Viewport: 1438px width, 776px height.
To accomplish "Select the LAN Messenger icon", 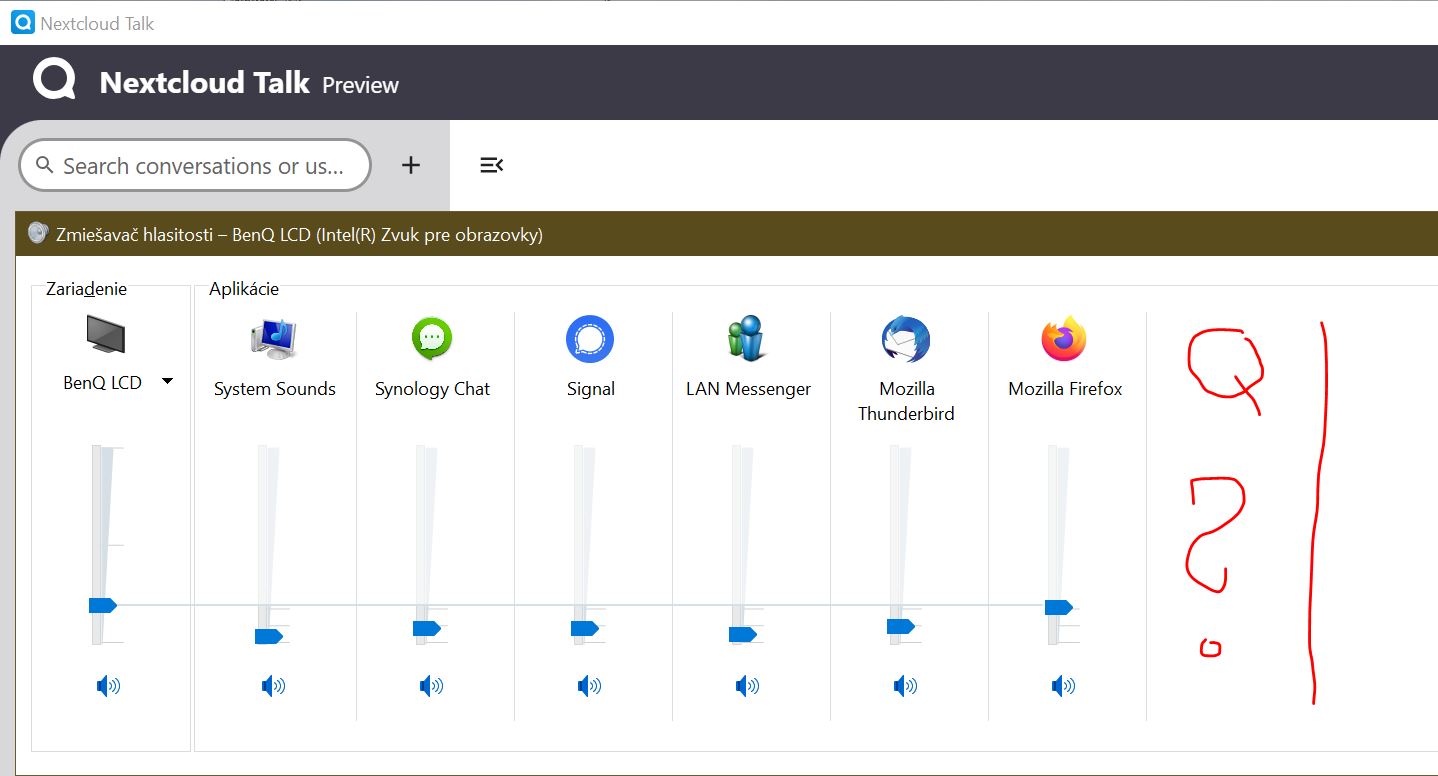I will click(748, 339).
